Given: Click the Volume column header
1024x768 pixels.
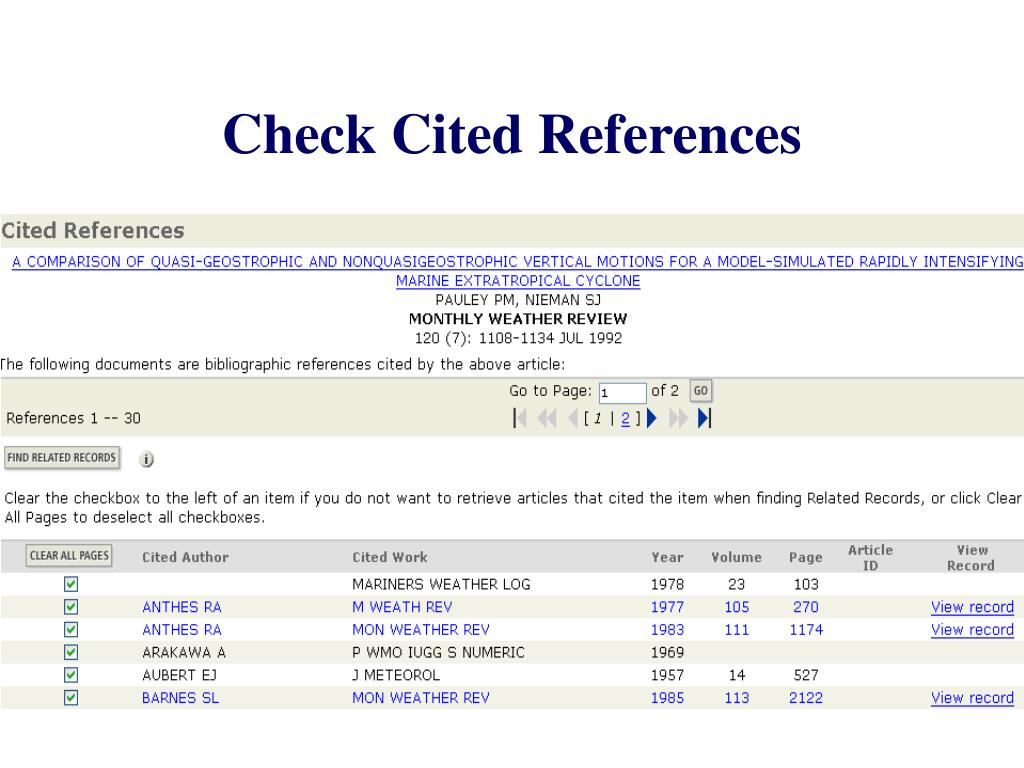Looking at the screenshot, I should coord(737,558).
